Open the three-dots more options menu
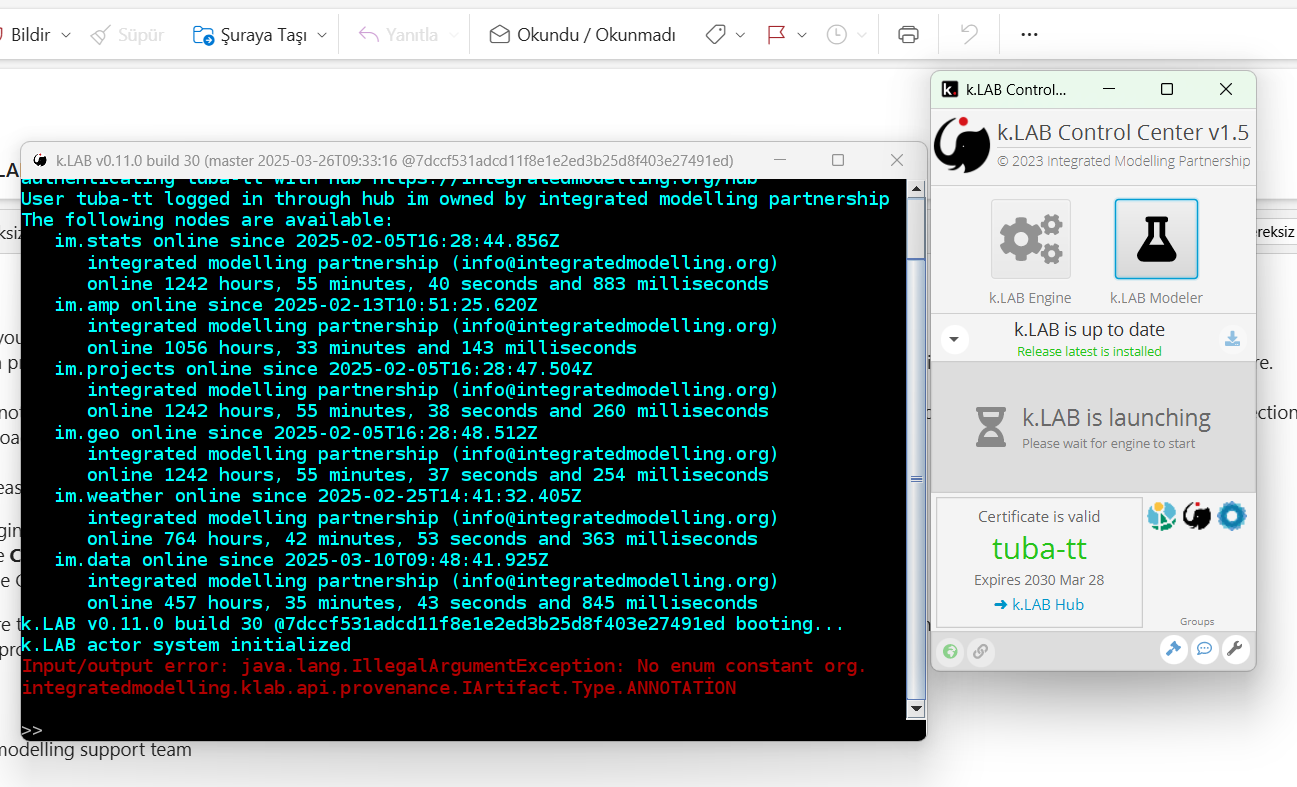The width and height of the screenshot is (1297, 787). point(1029,35)
